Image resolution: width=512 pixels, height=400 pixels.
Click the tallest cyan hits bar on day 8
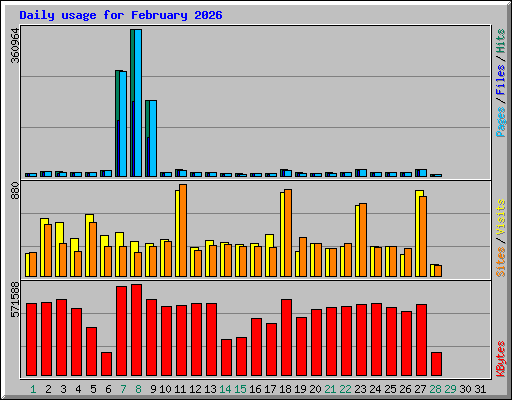138,103
